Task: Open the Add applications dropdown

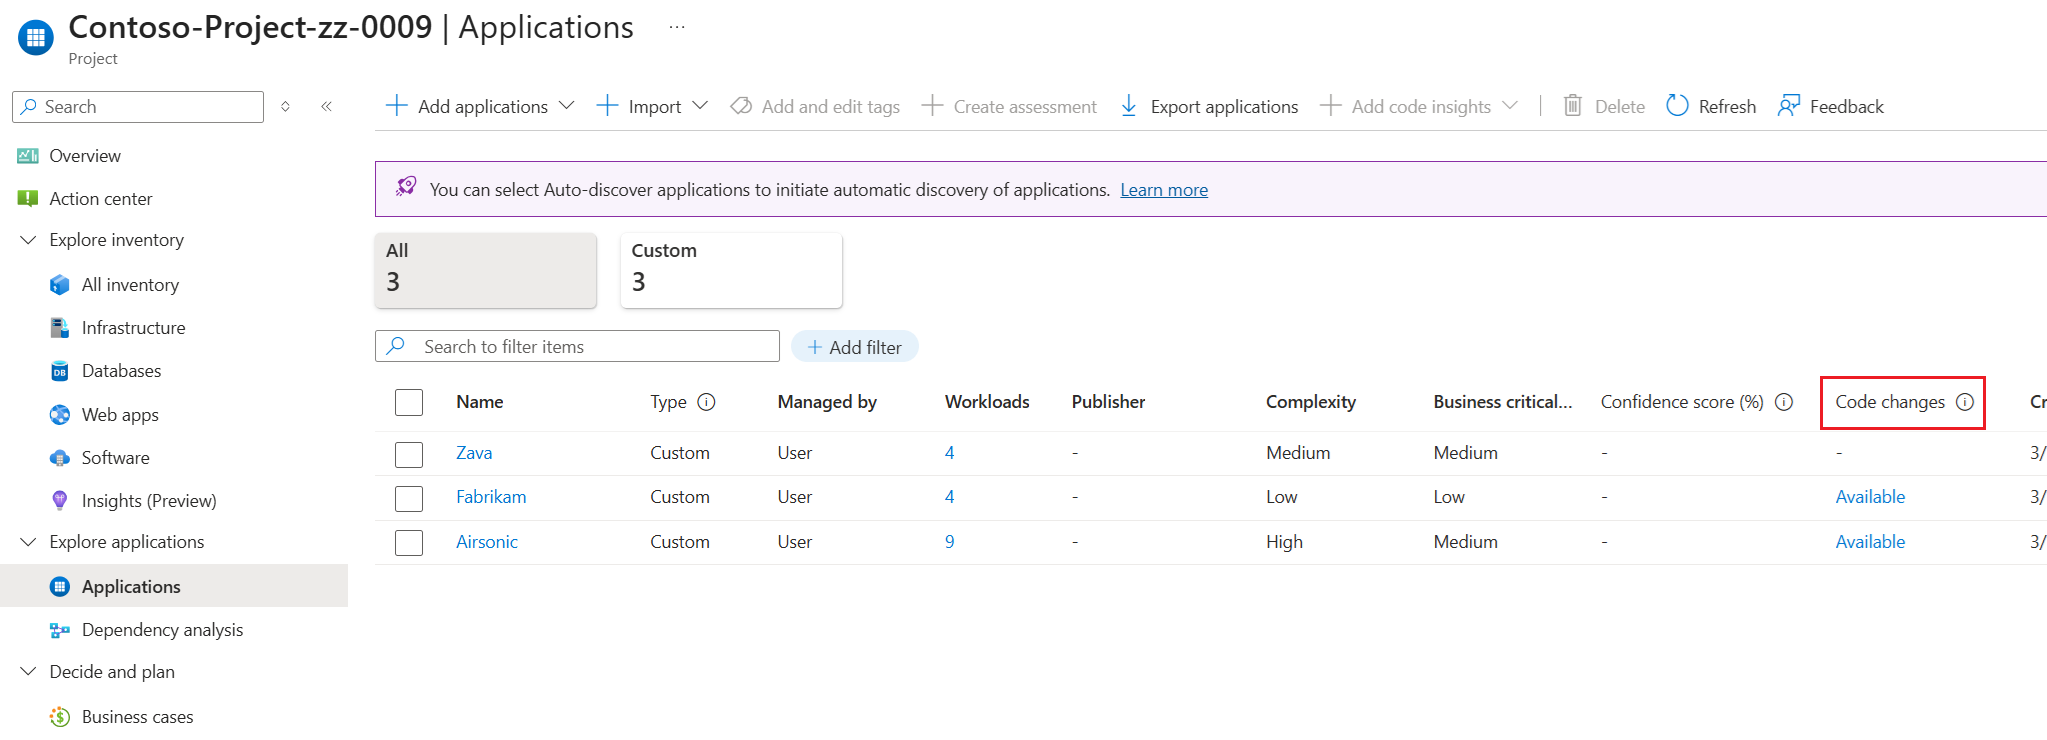Action: 481,106
